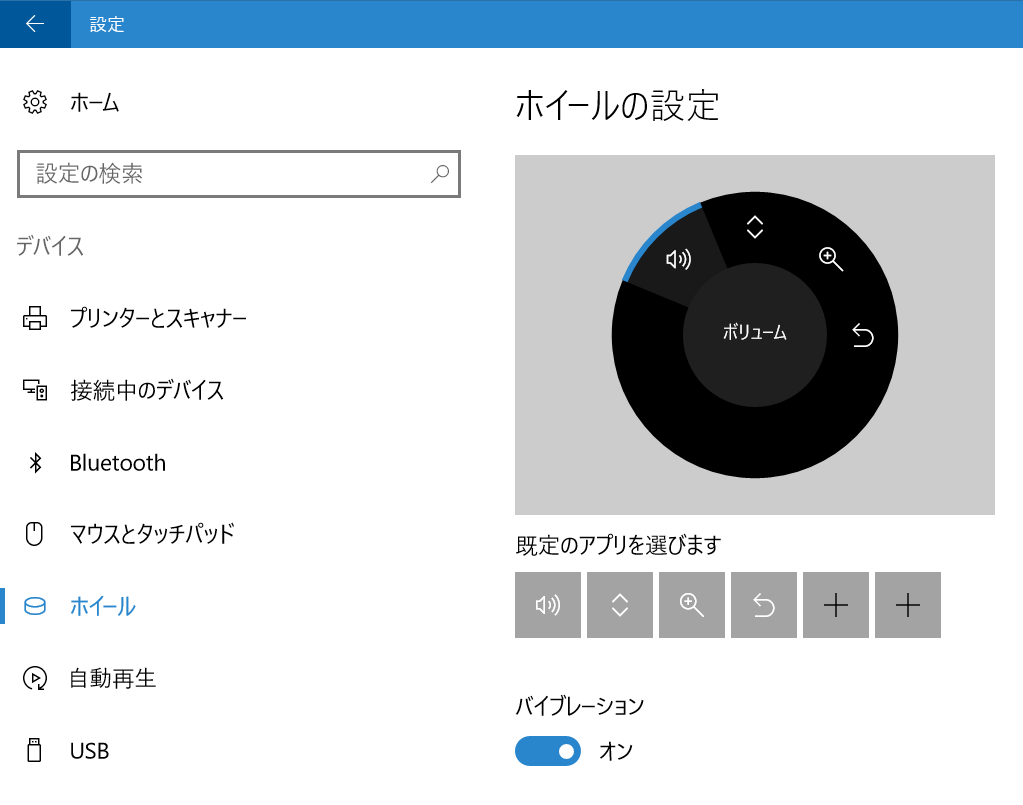The width and height of the screenshot is (1023, 805).
Task: Click the USB drive icon
Action: point(34,750)
